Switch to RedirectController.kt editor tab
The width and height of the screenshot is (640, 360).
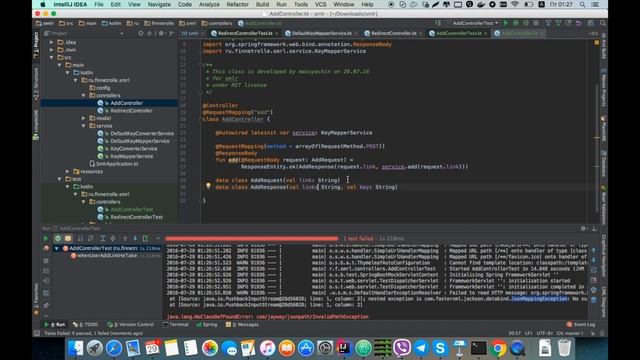point(393,33)
